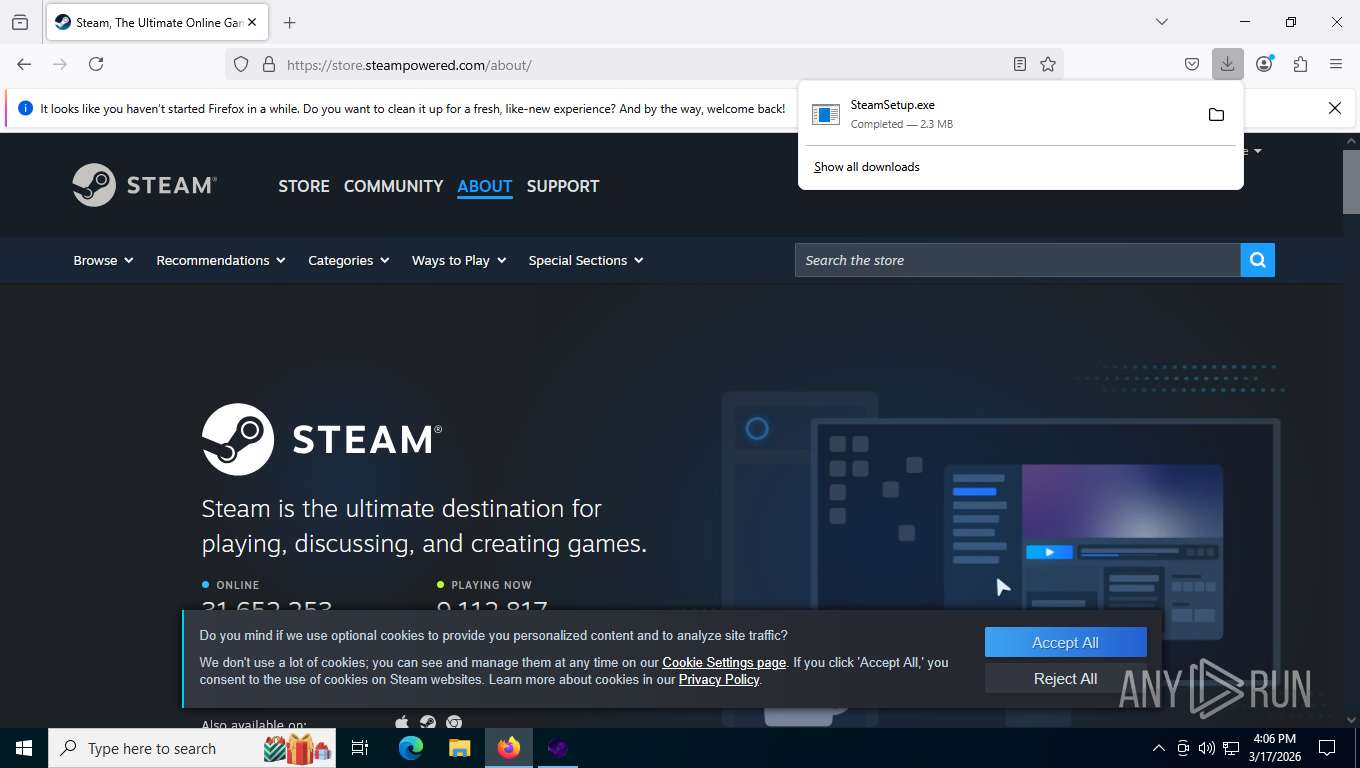Open the Privacy Policy link
1360x768 pixels.
719,680
